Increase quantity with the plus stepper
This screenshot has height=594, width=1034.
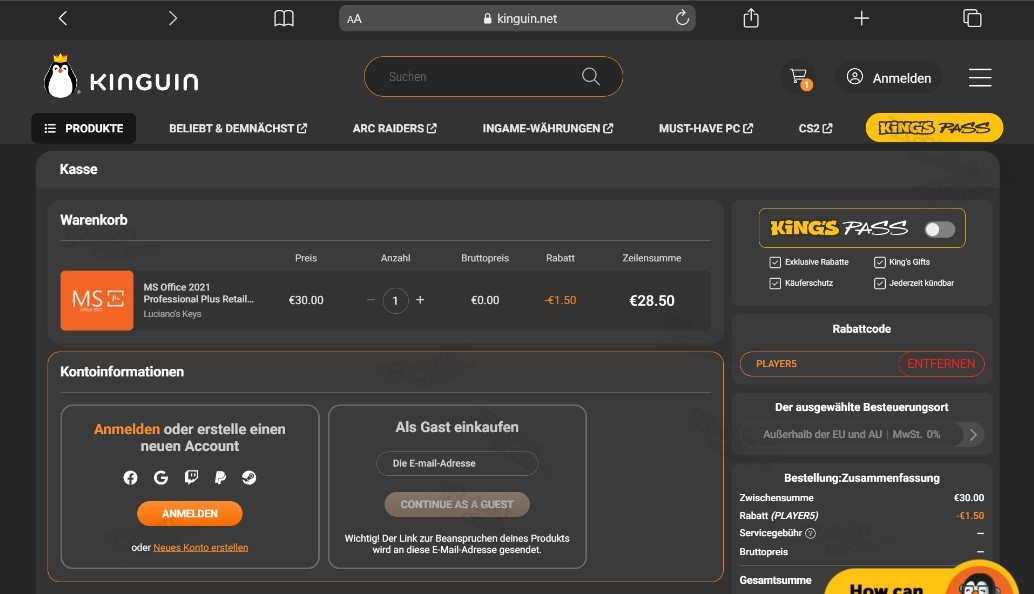click(x=419, y=299)
